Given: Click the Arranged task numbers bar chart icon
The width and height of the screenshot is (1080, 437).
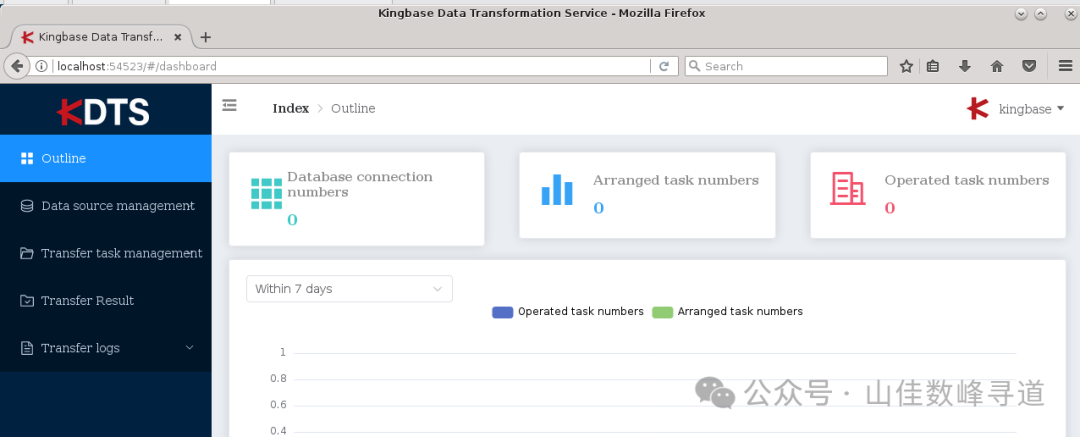Looking at the screenshot, I should (557, 189).
